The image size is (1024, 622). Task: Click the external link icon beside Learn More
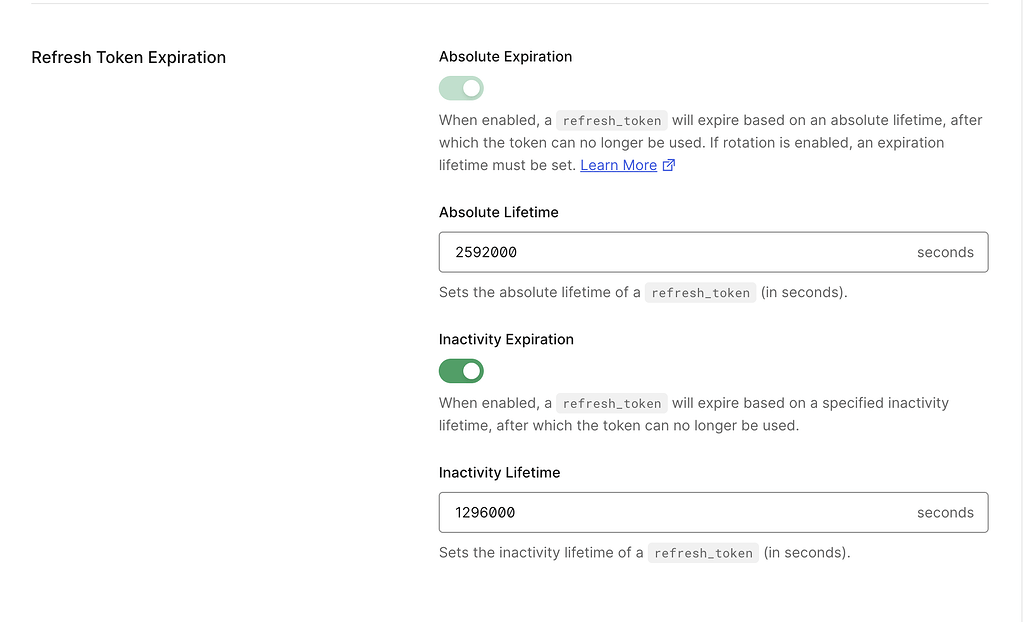[x=669, y=165]
